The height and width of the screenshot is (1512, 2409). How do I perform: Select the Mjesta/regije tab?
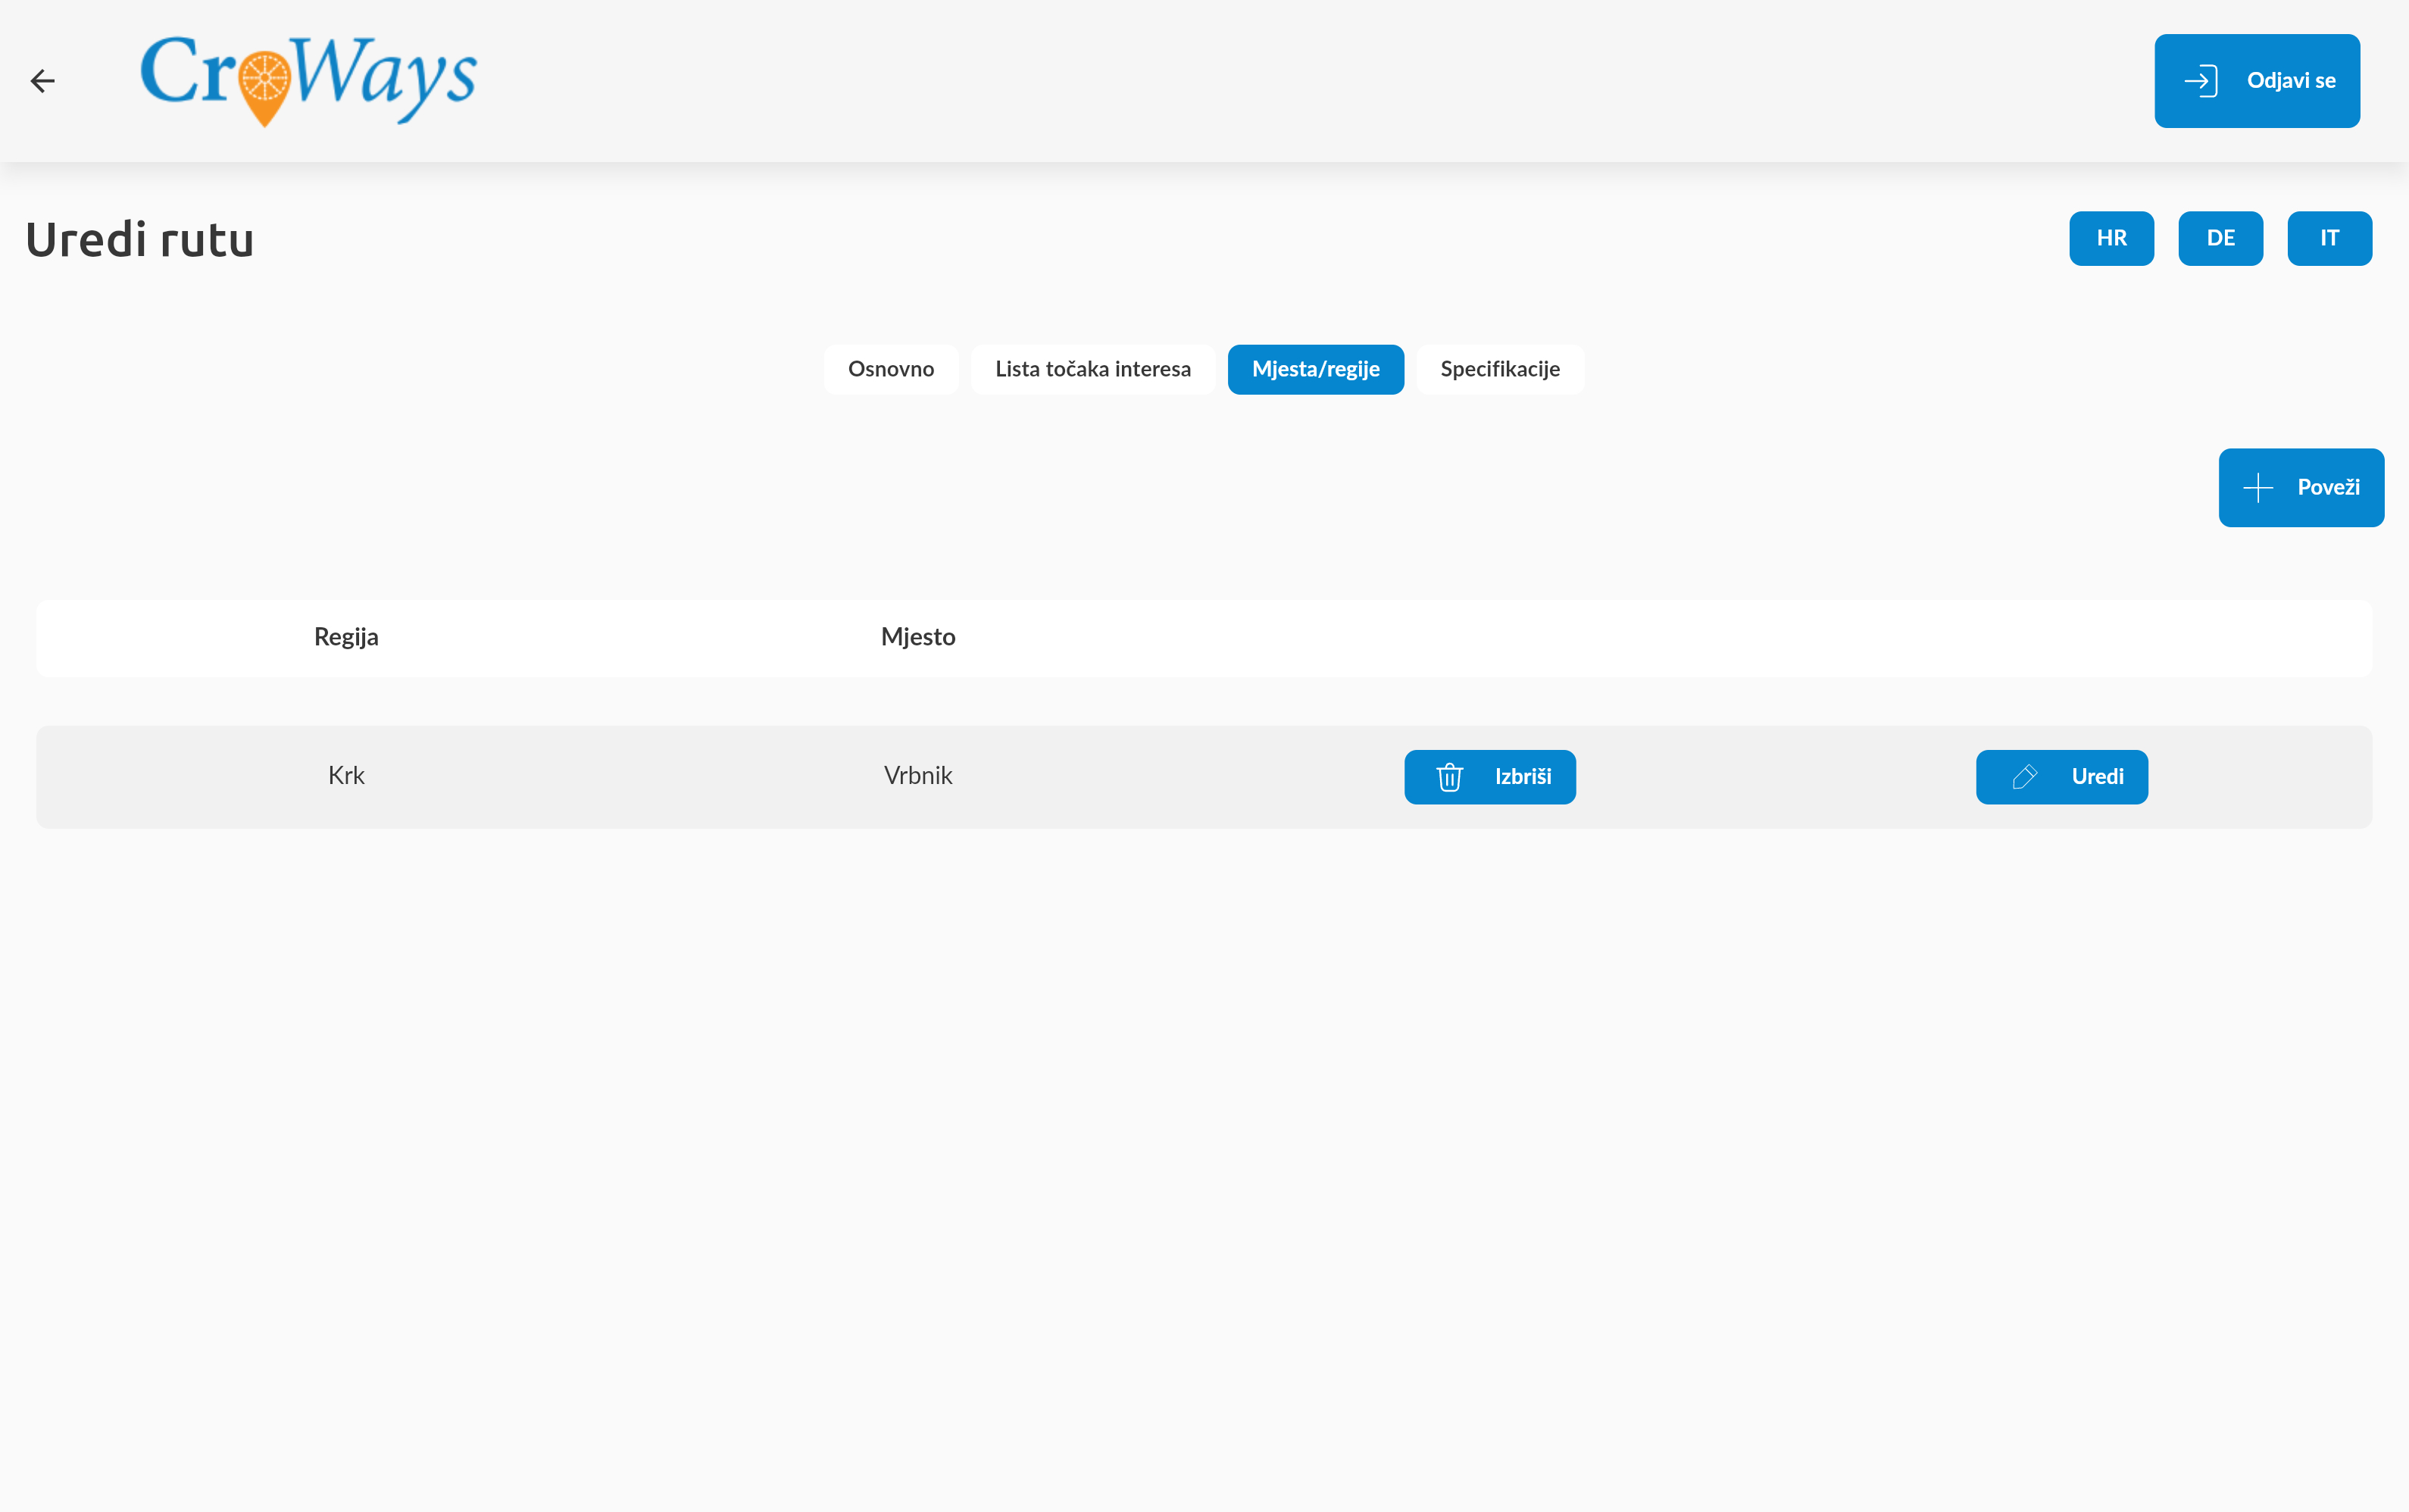pos(1315,370)
